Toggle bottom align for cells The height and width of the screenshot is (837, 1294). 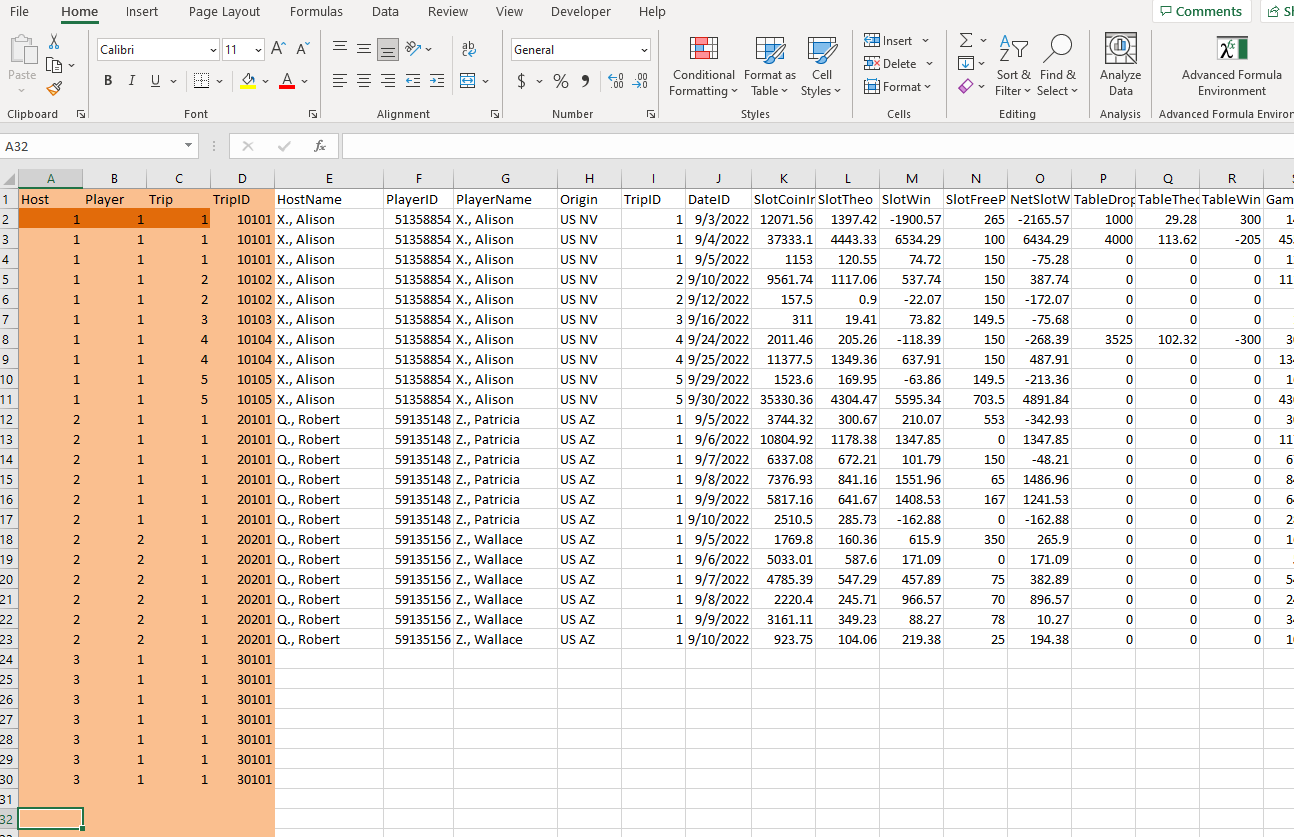(x=388, y=49)
